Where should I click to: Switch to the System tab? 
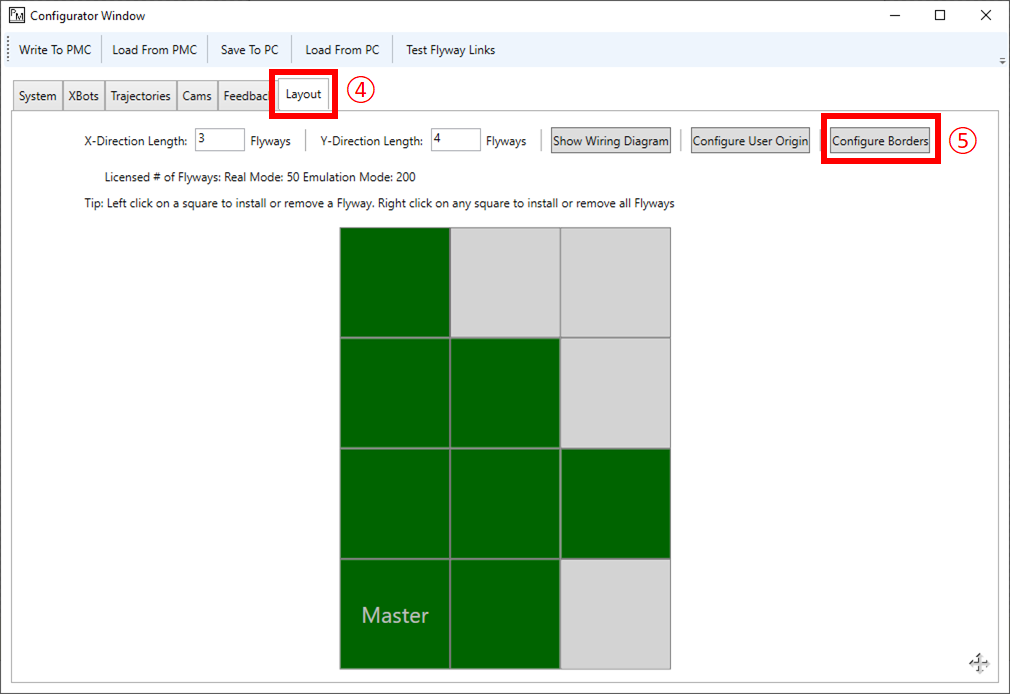pyautogui.click(x=37, y=95)
